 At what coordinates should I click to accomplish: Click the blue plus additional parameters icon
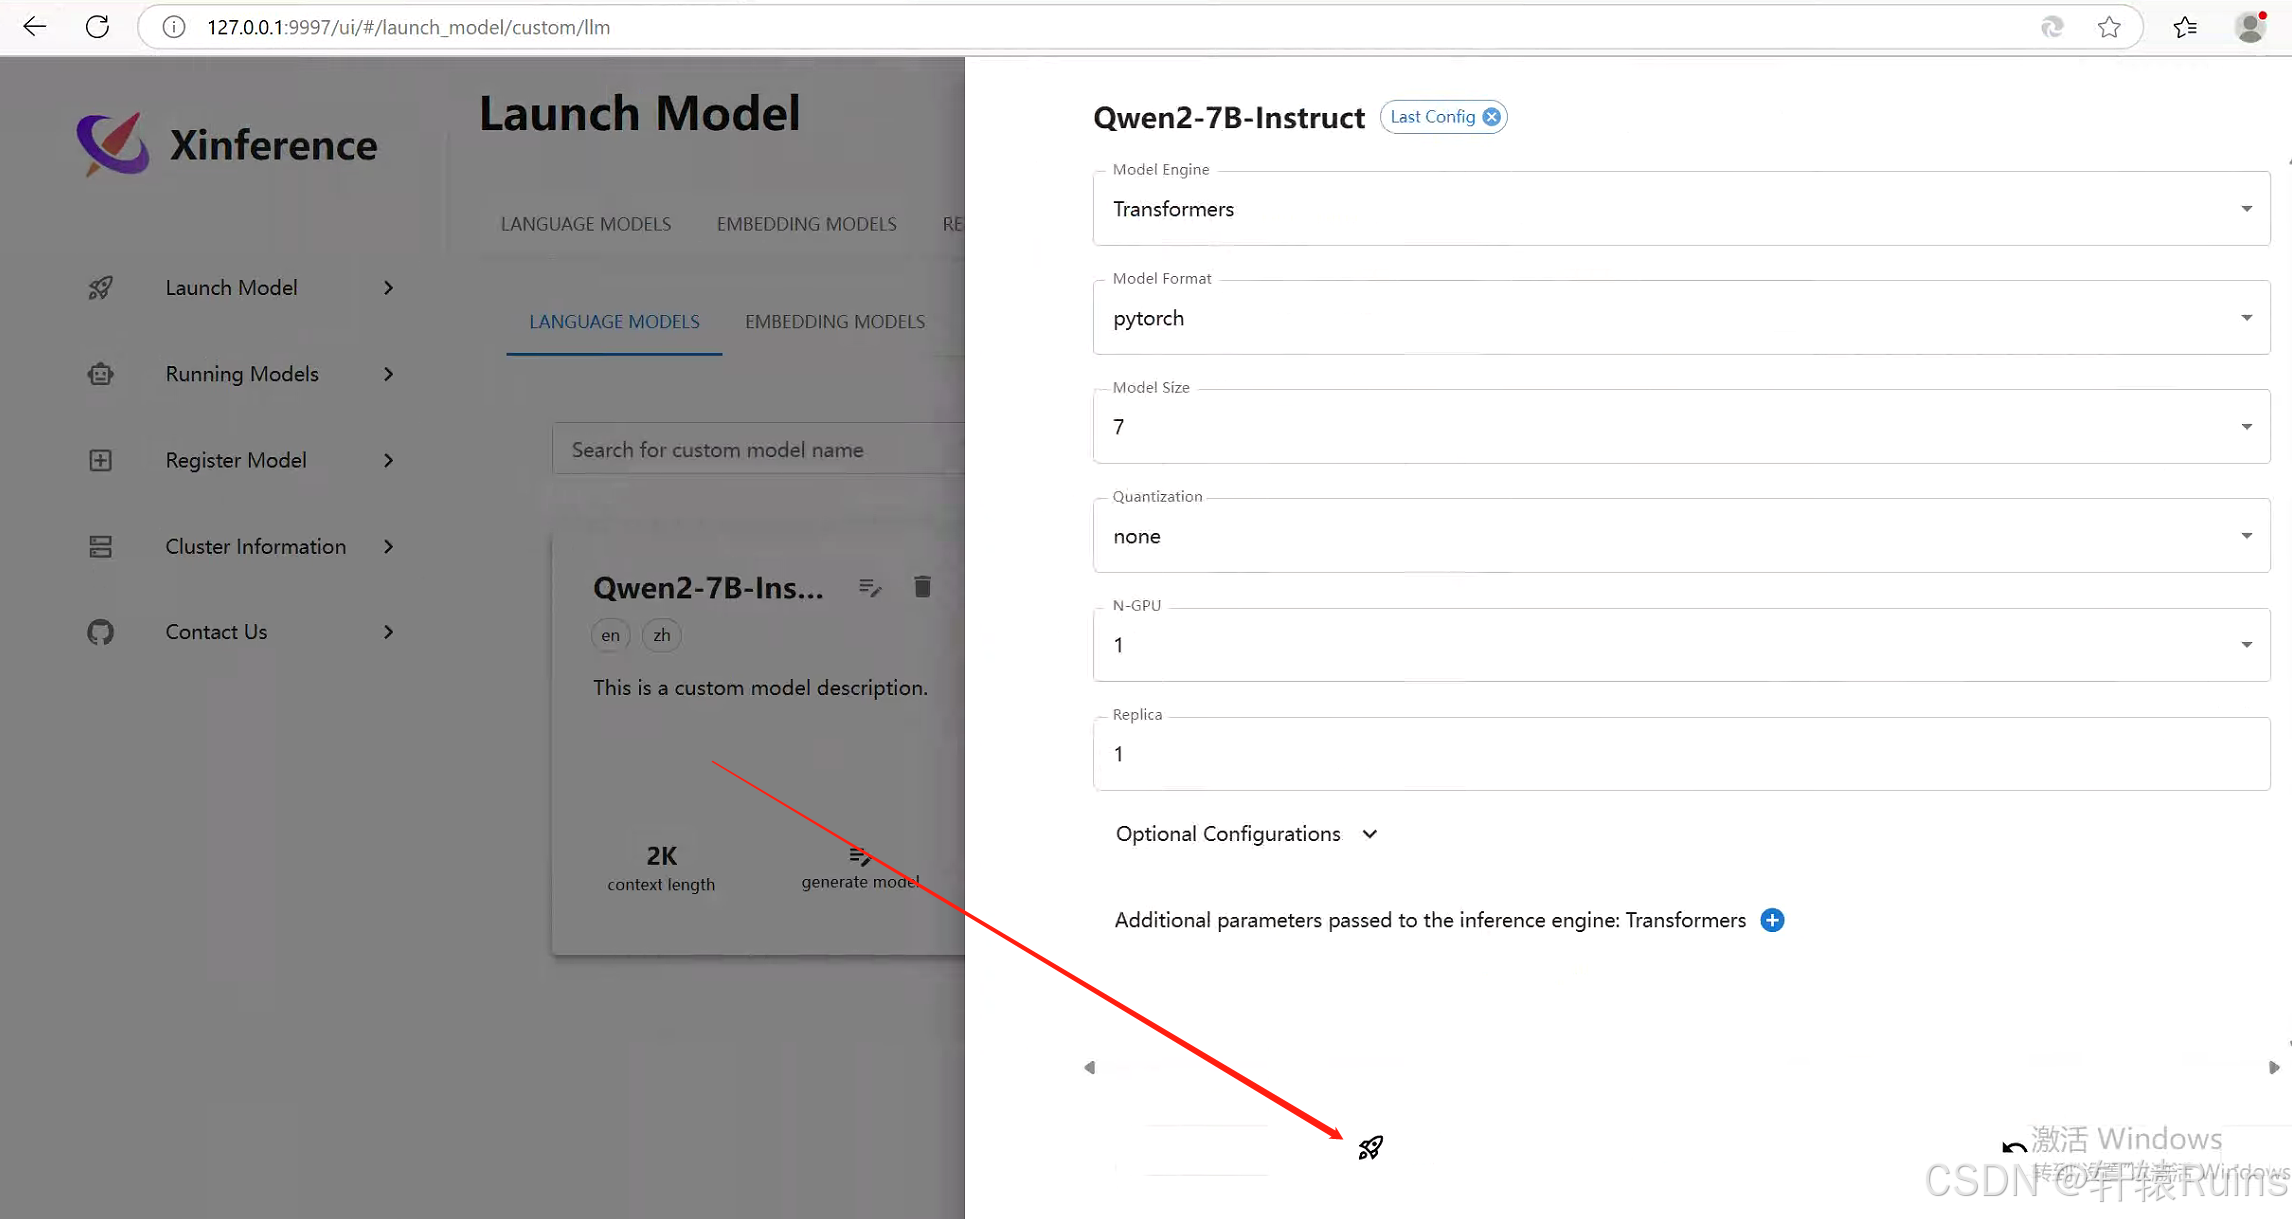click(x=1771, y=920)
